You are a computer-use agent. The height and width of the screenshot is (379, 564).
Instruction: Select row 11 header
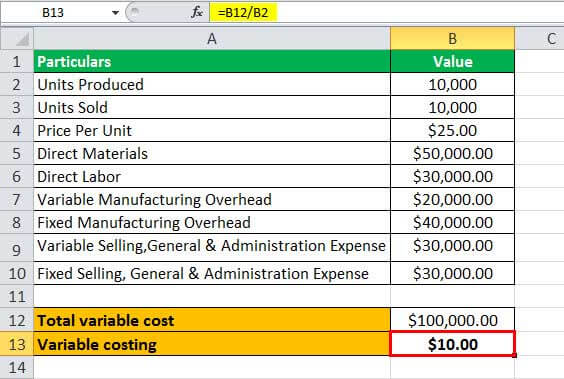click(17, 297)
